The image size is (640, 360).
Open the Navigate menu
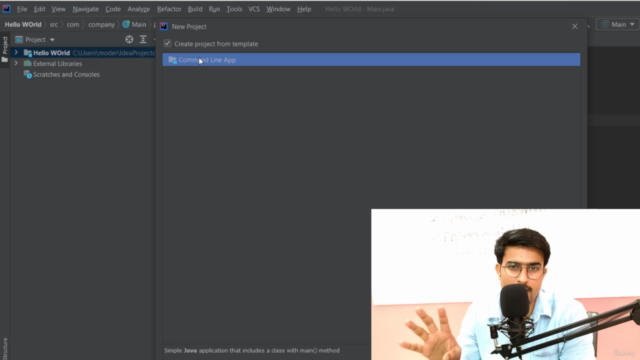pos(85,9)
